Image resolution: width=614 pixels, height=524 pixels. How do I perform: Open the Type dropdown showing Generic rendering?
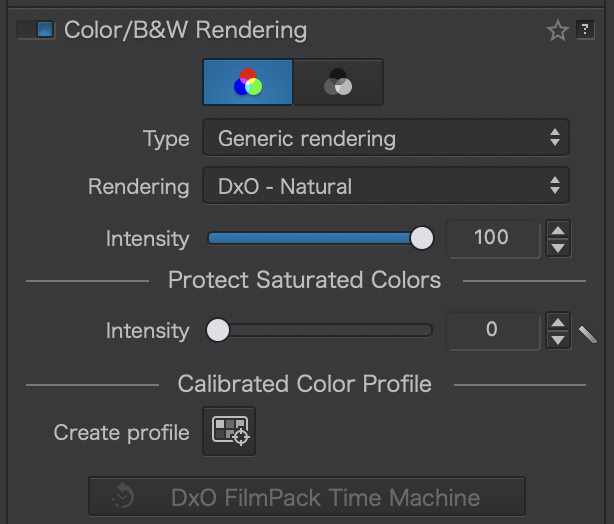tap(386, 139)
